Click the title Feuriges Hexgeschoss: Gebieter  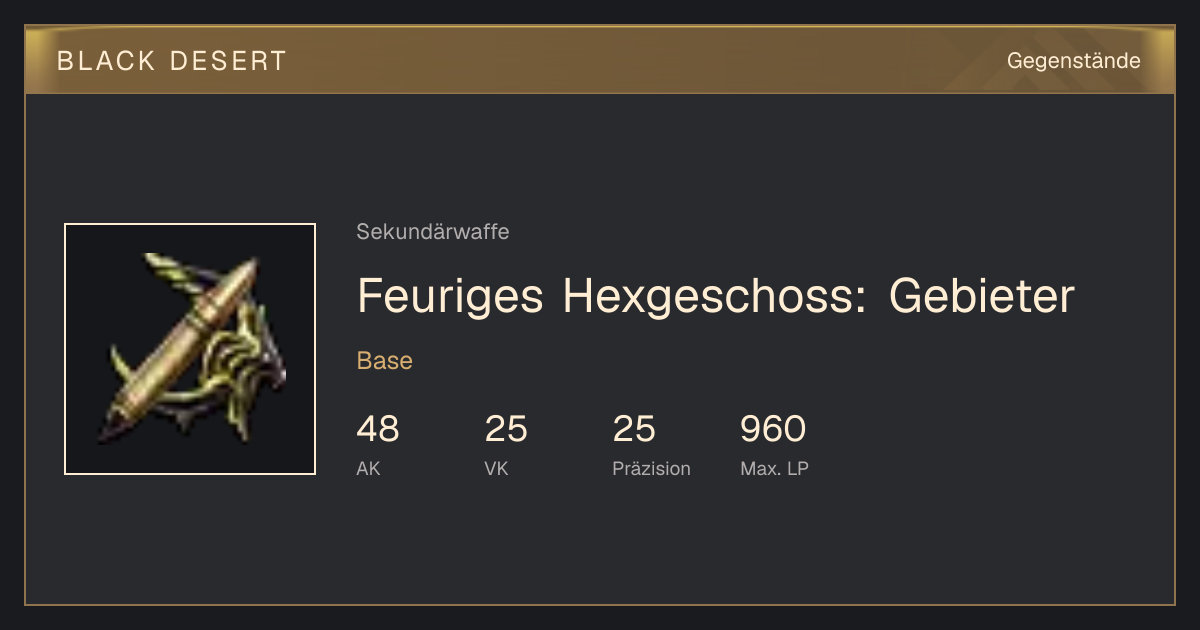point(715,296)
